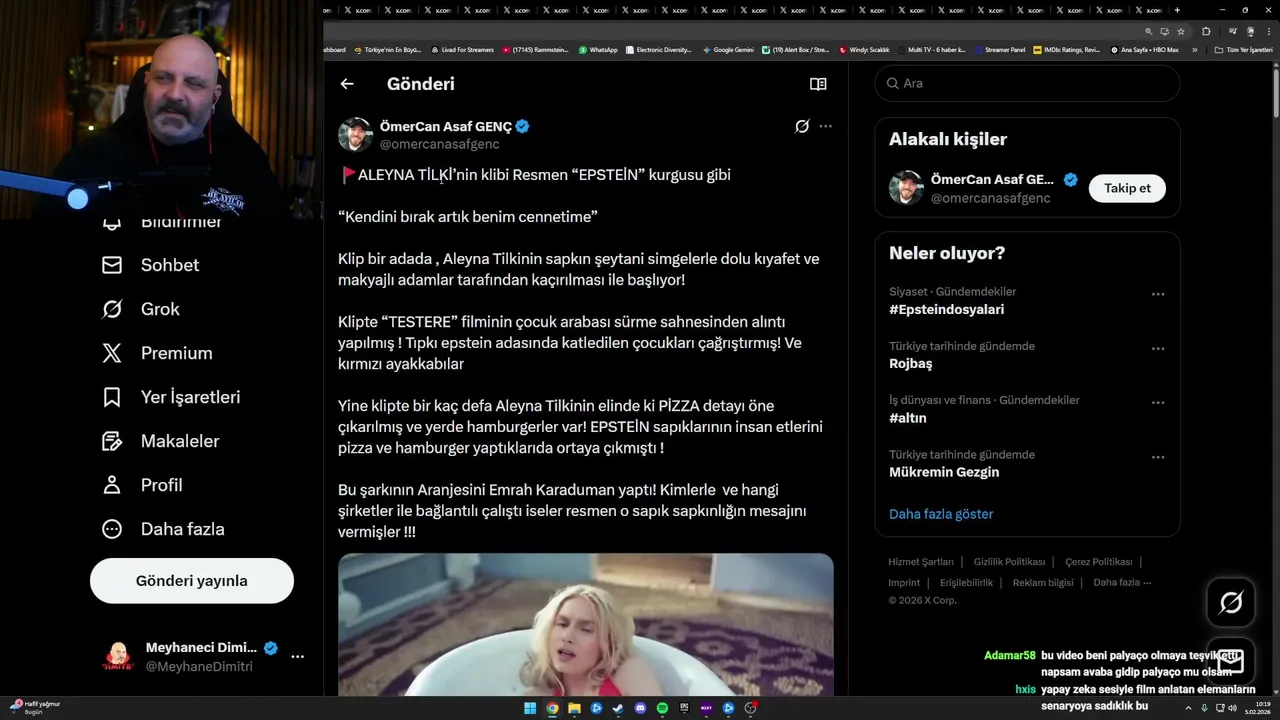Open Hizmet Şartları footer link

pyautogui.click(x=921, y=562)
